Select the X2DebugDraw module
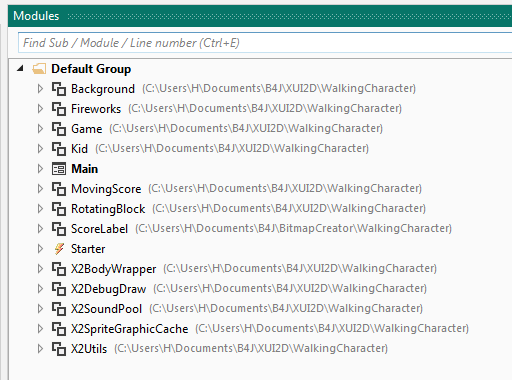Screen dimensions: 512x380 tap(109, 289)
